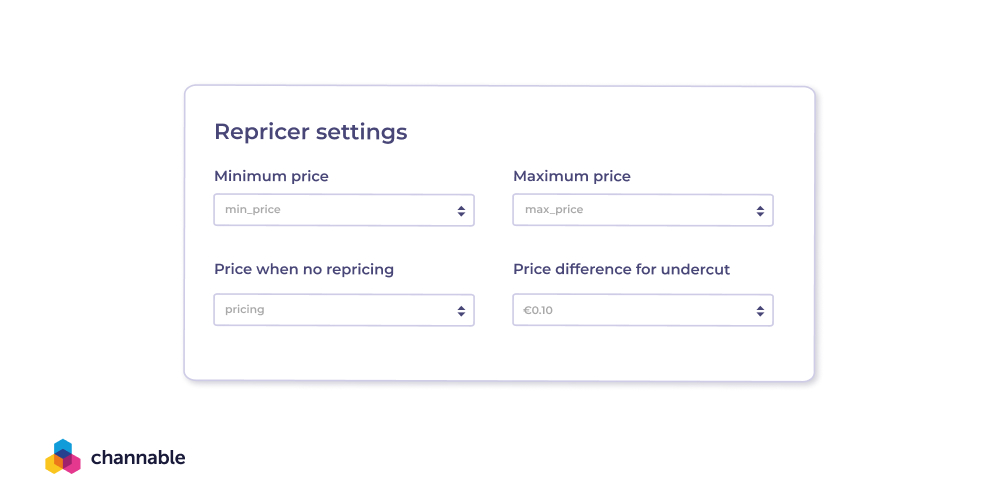Screen dimensions: 1000x500
Task: Click the channable wordmark text
Action: pos(138,458)
